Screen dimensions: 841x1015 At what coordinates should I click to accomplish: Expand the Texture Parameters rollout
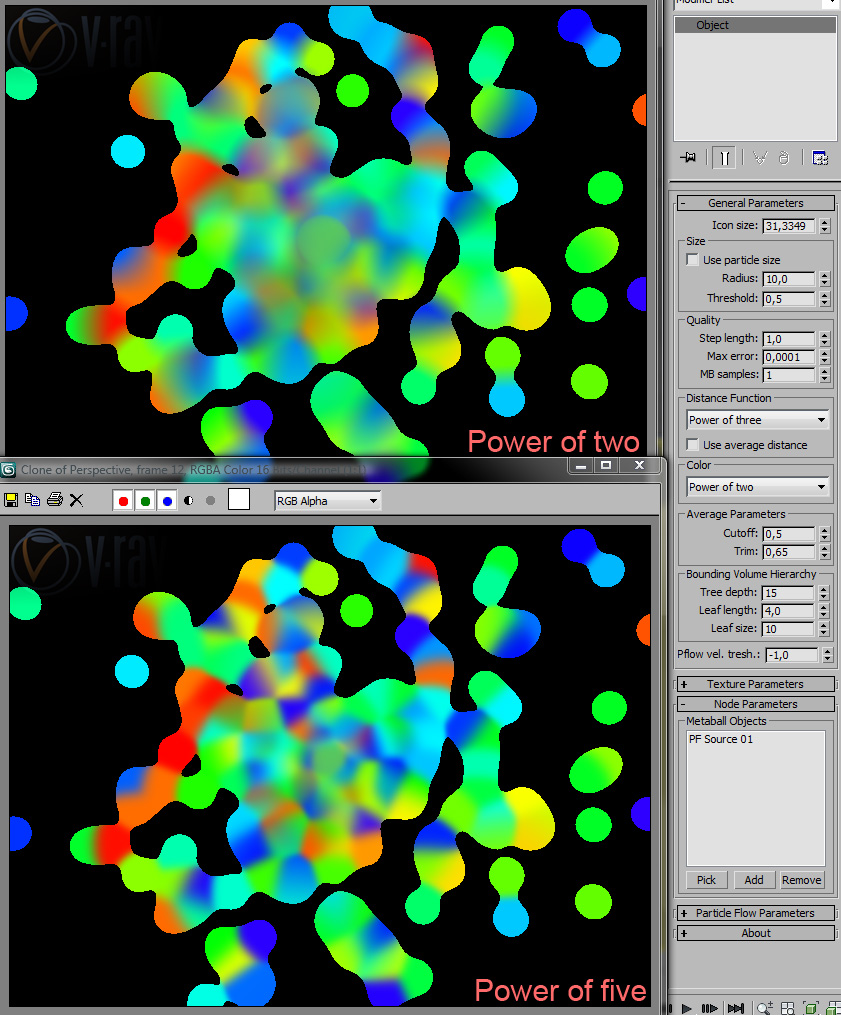click(x=755, y=684)
